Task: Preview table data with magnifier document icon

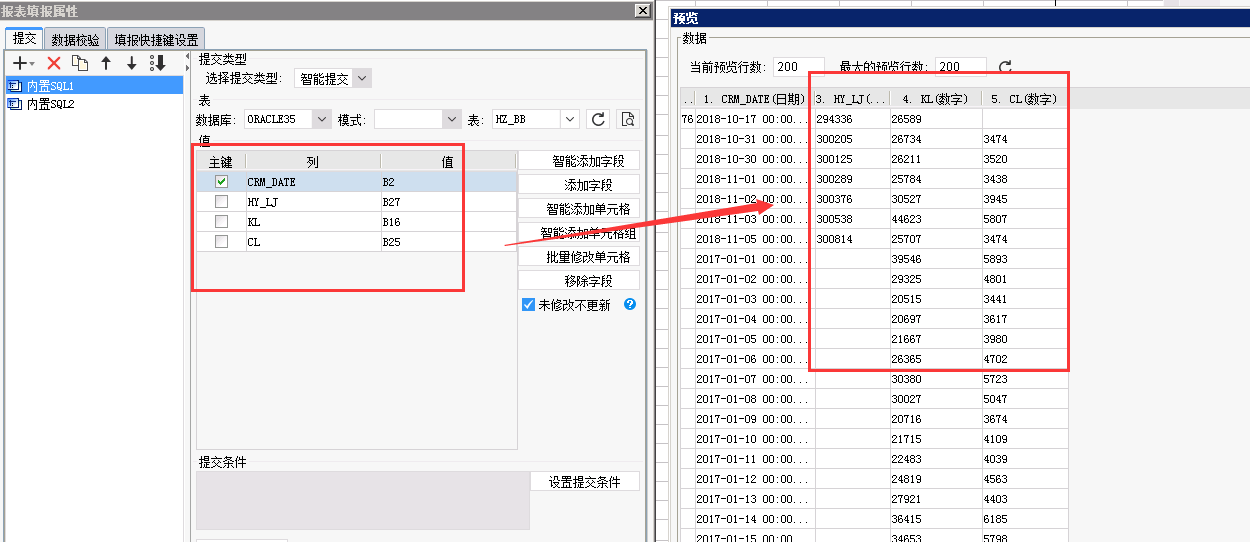Action: [628, 119]
